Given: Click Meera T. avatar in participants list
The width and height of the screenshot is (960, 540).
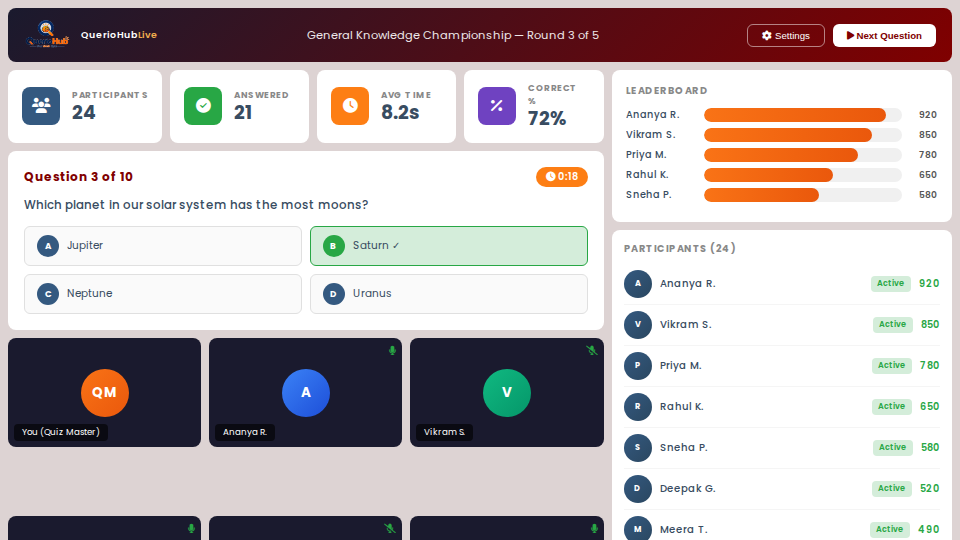Looking at the screenshot, I should pos(638,530).
